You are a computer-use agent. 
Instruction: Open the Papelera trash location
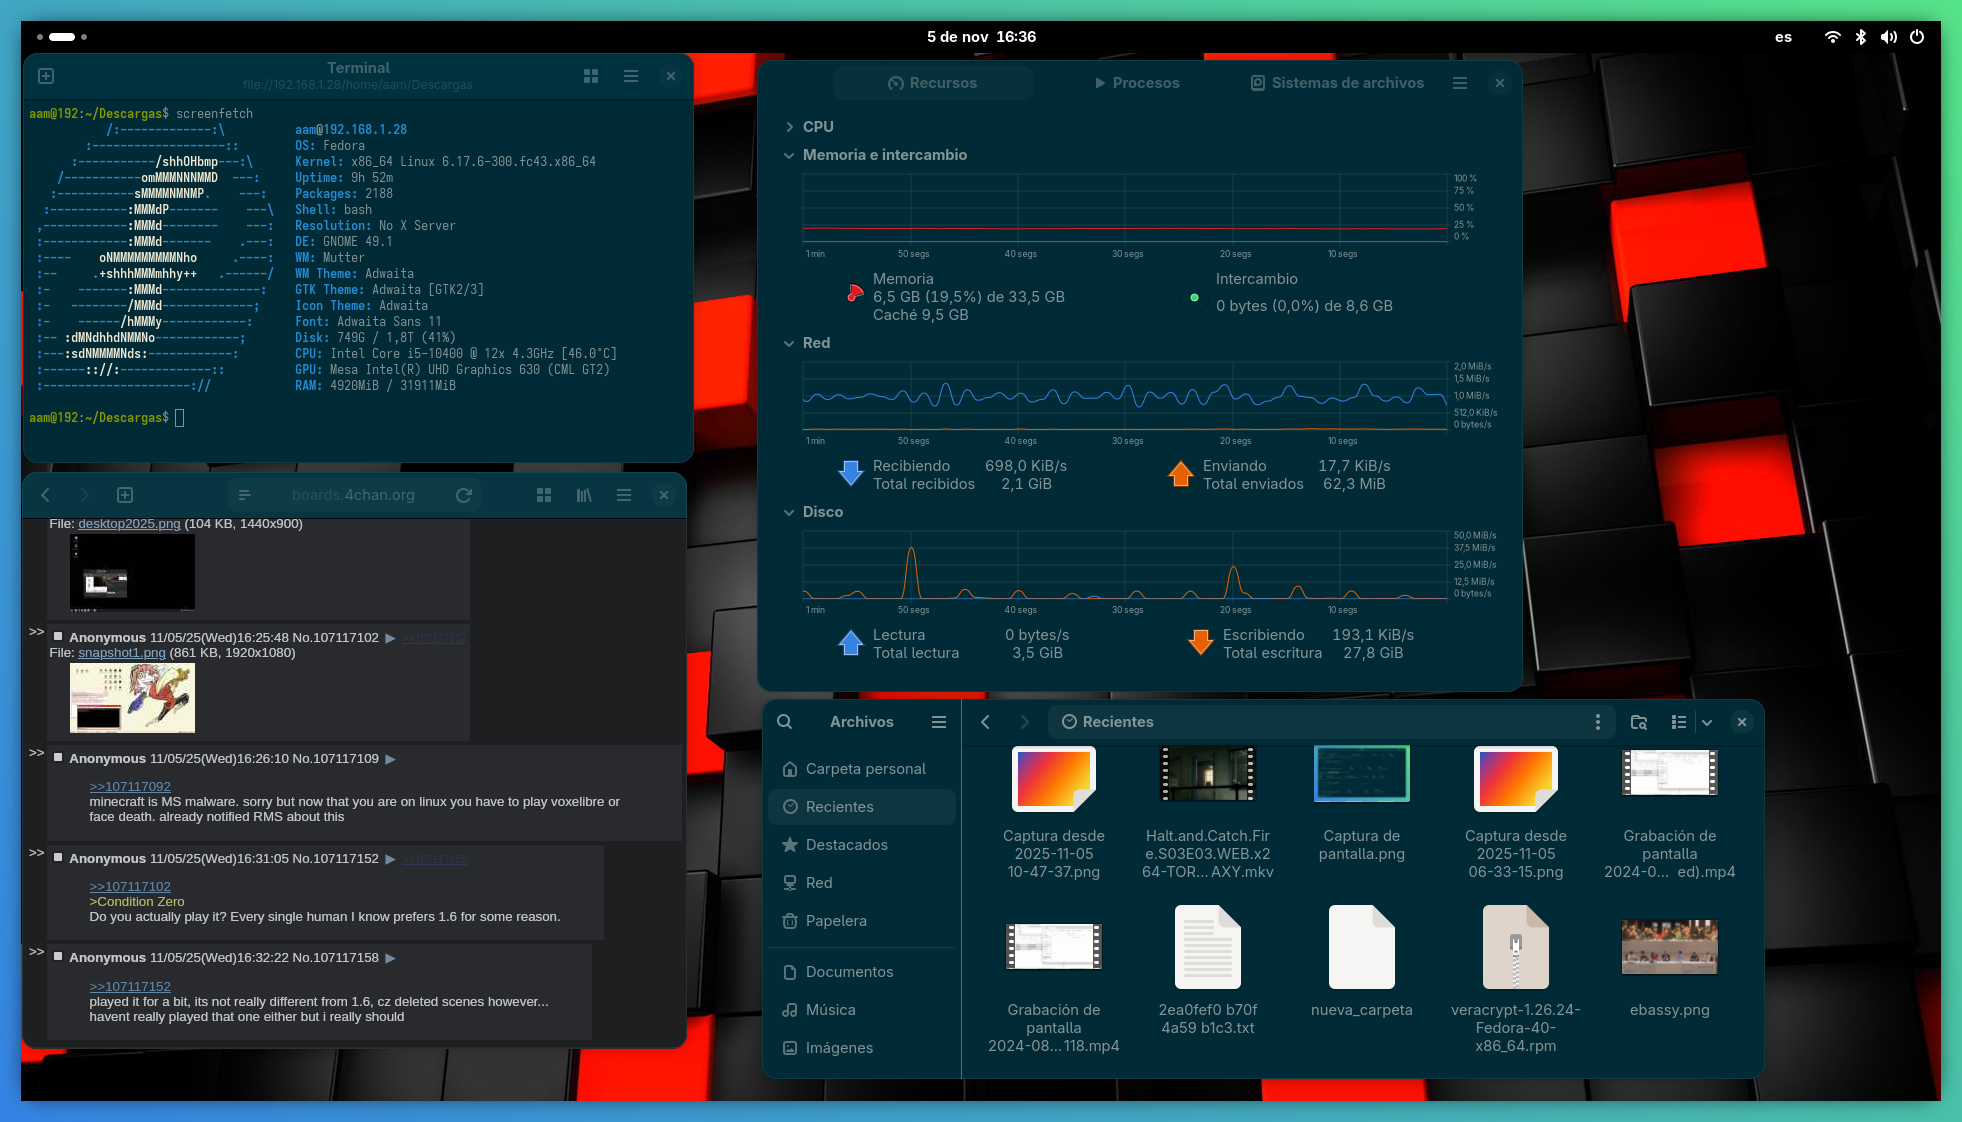click(x=836, y=921)
